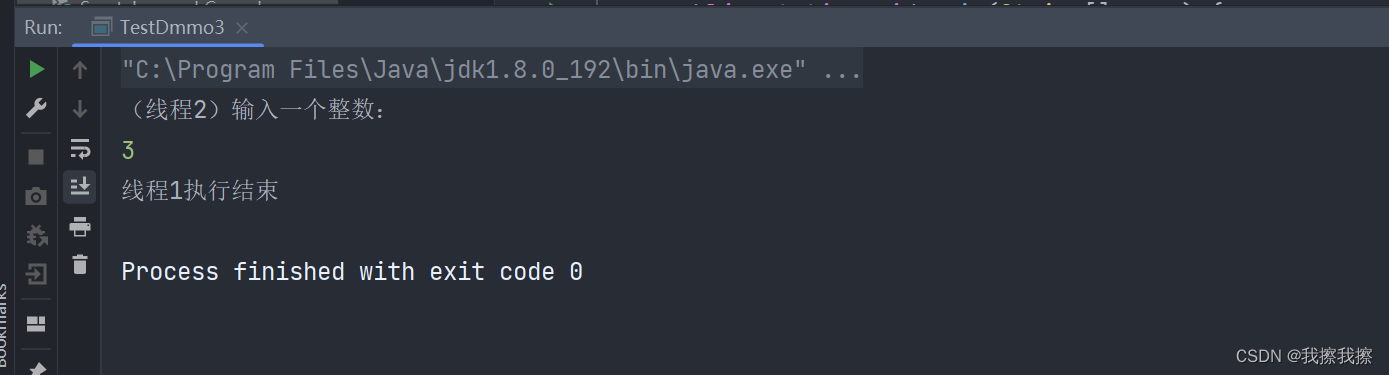The height and width of the screenshot is (375, 1389).
Task: Clear console with the trash icon
Action: (80, 264)
